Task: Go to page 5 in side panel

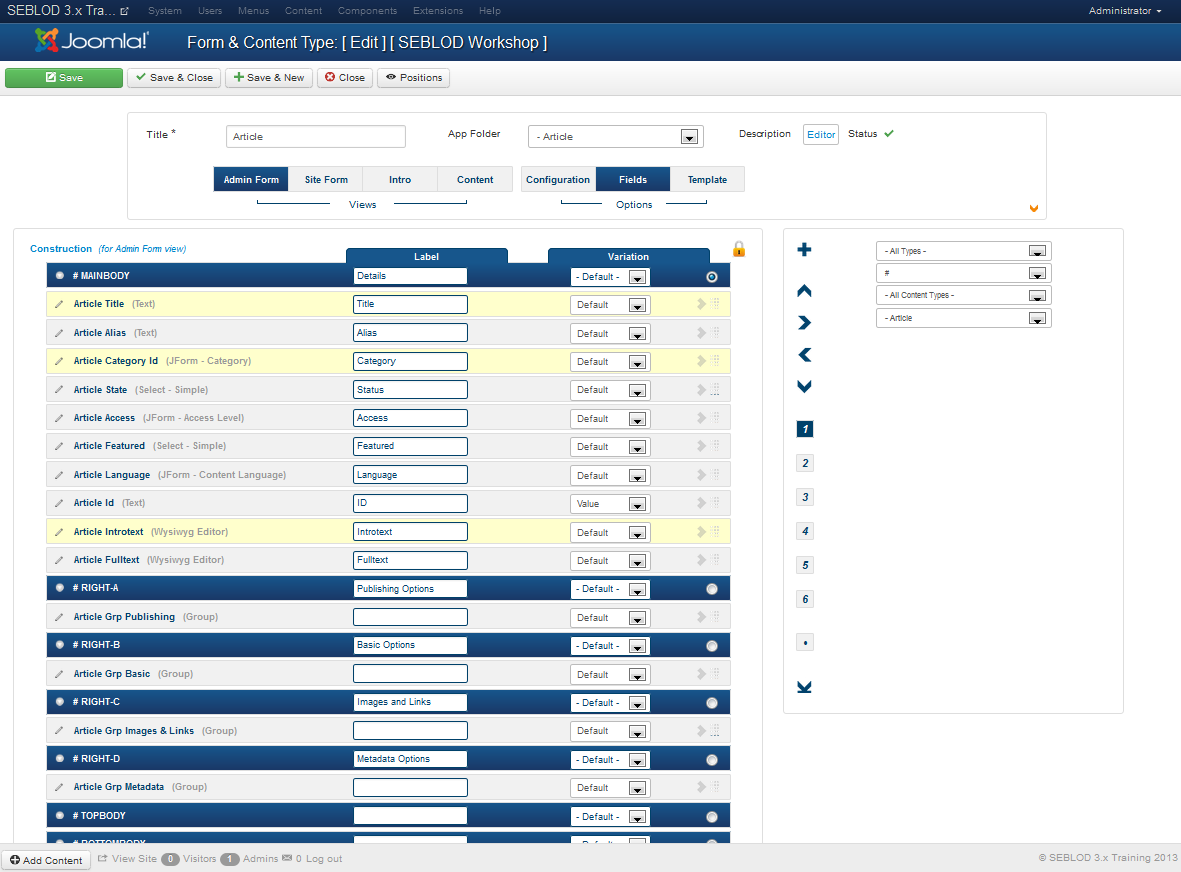Action: point(805,565)
